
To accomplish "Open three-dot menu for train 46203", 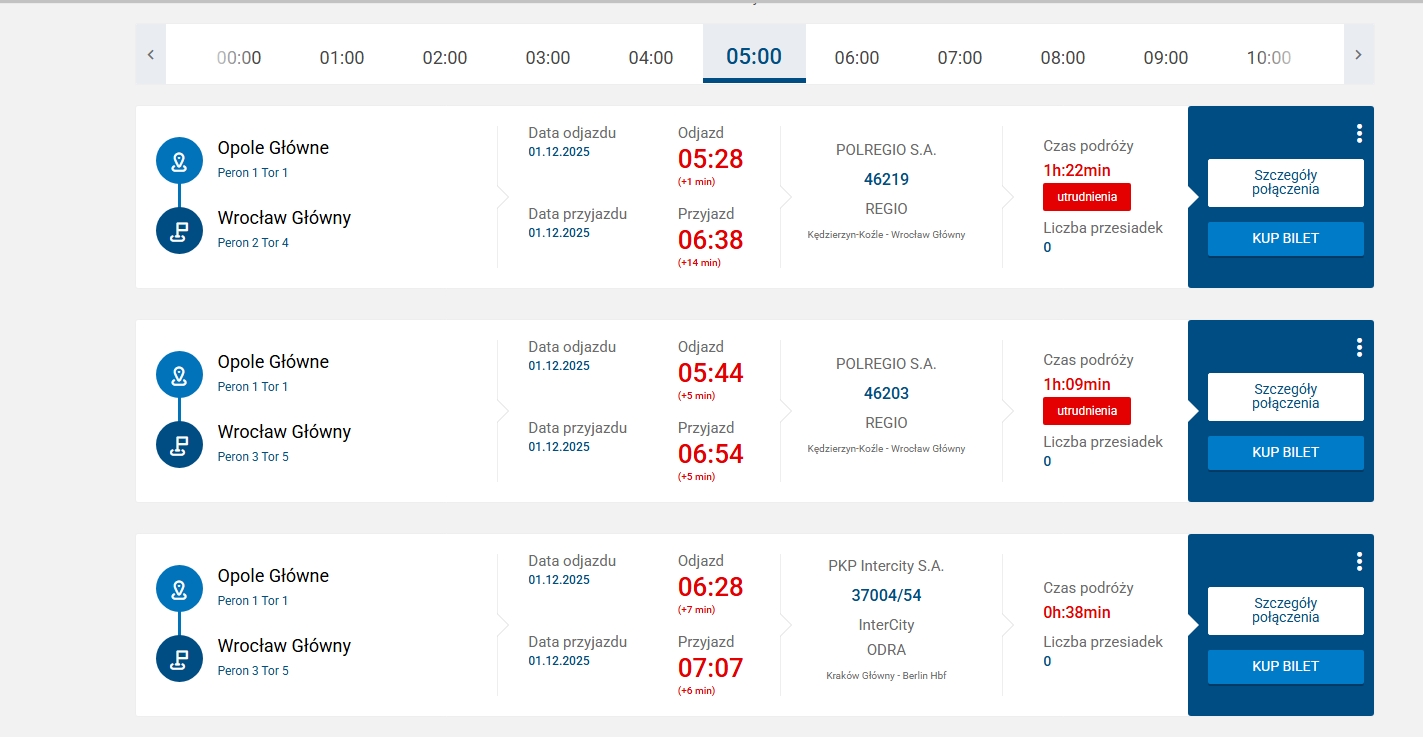I will 1359,347.
